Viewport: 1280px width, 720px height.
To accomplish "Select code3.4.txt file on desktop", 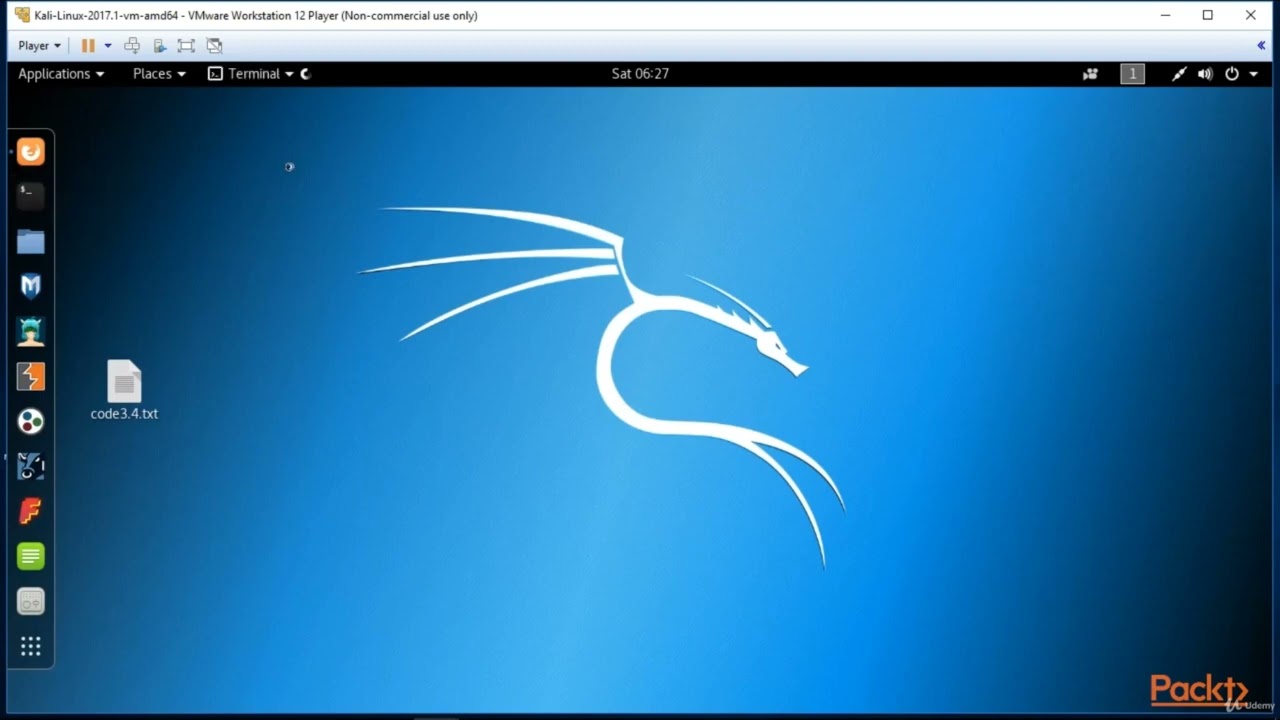I will coord(124,390).
